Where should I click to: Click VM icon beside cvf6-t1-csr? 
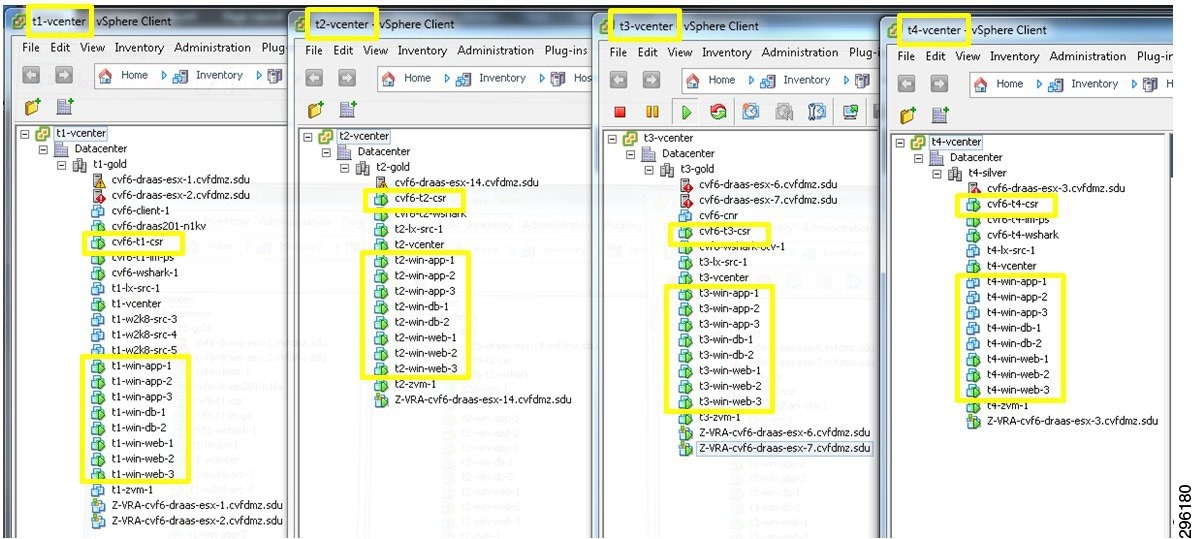98,242
